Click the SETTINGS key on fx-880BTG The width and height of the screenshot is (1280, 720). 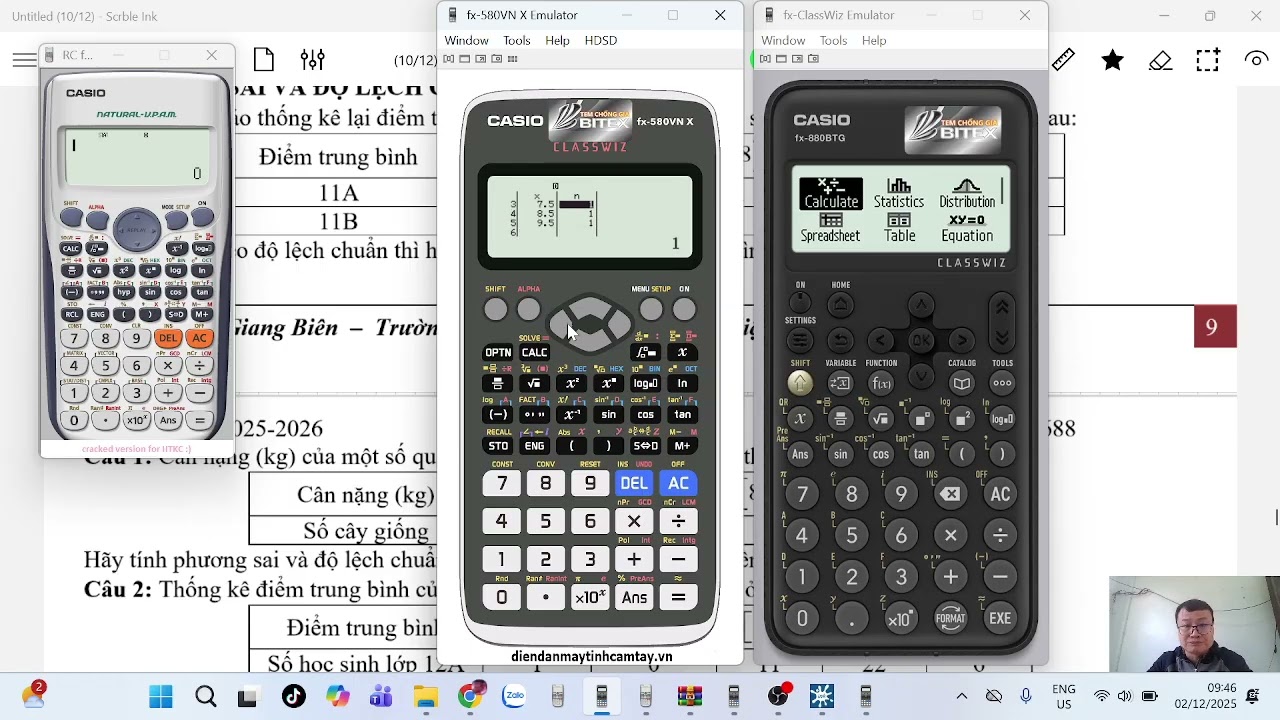coord(800,340)
